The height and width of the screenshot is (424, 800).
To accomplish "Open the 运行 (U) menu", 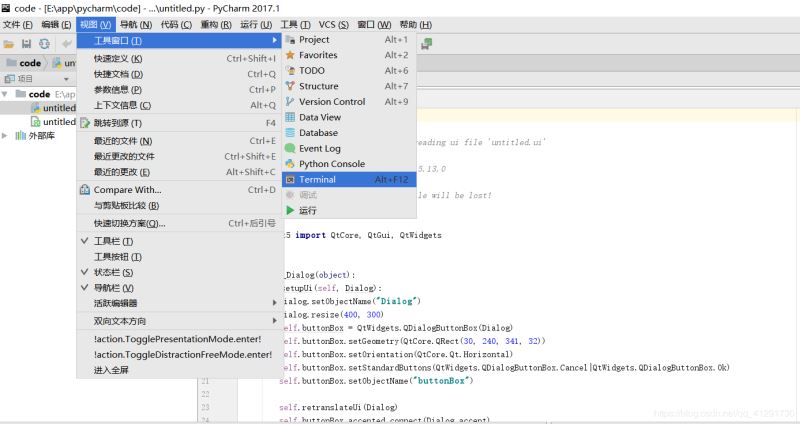I will point(256,24).
